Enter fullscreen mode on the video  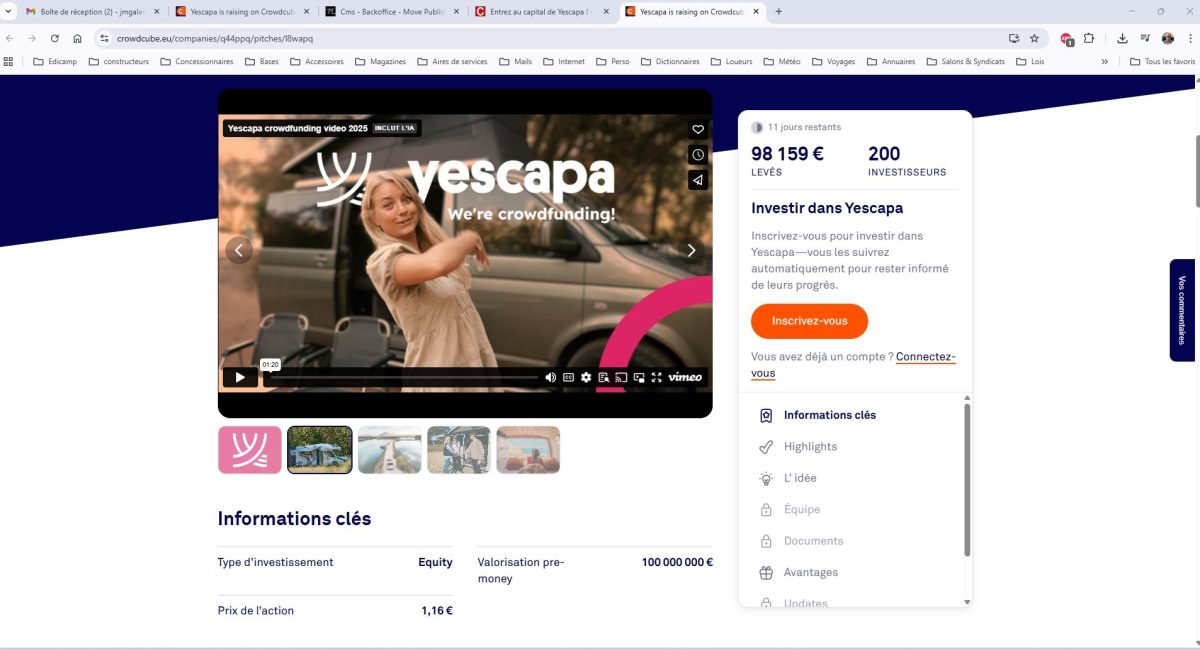pos(657,377)
